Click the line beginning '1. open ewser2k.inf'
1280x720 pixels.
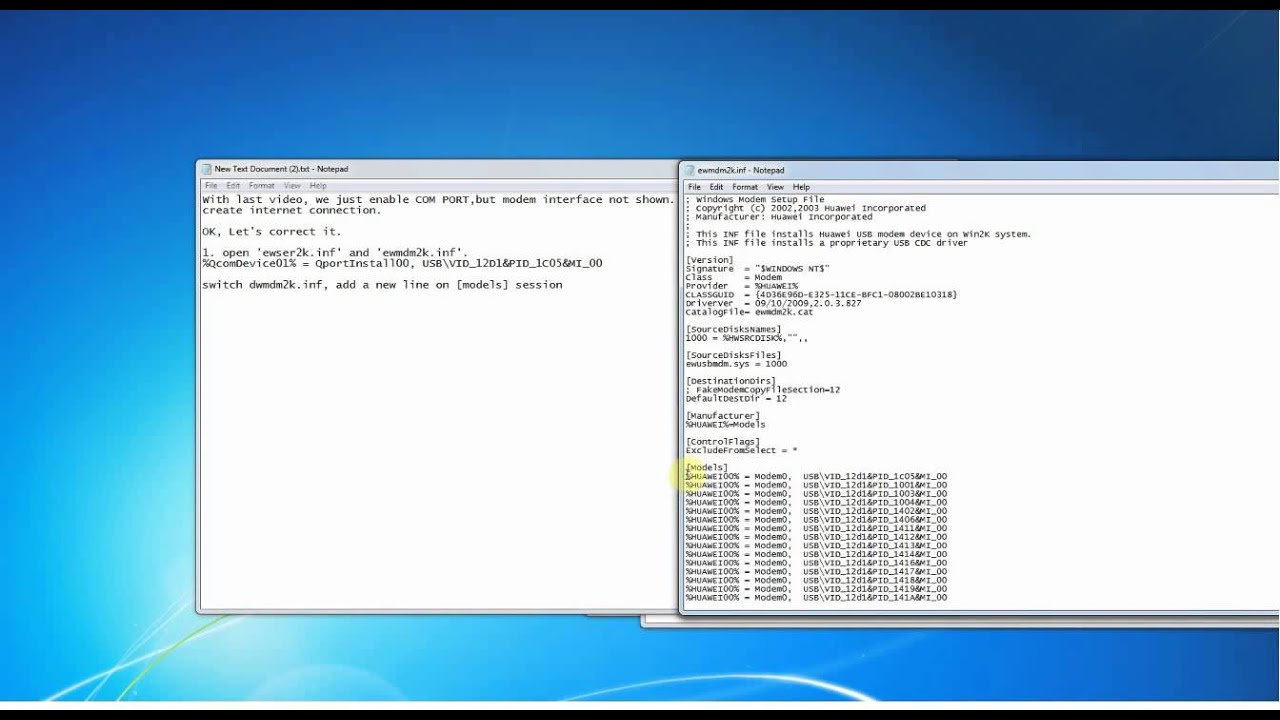click(x=335, y=253)
